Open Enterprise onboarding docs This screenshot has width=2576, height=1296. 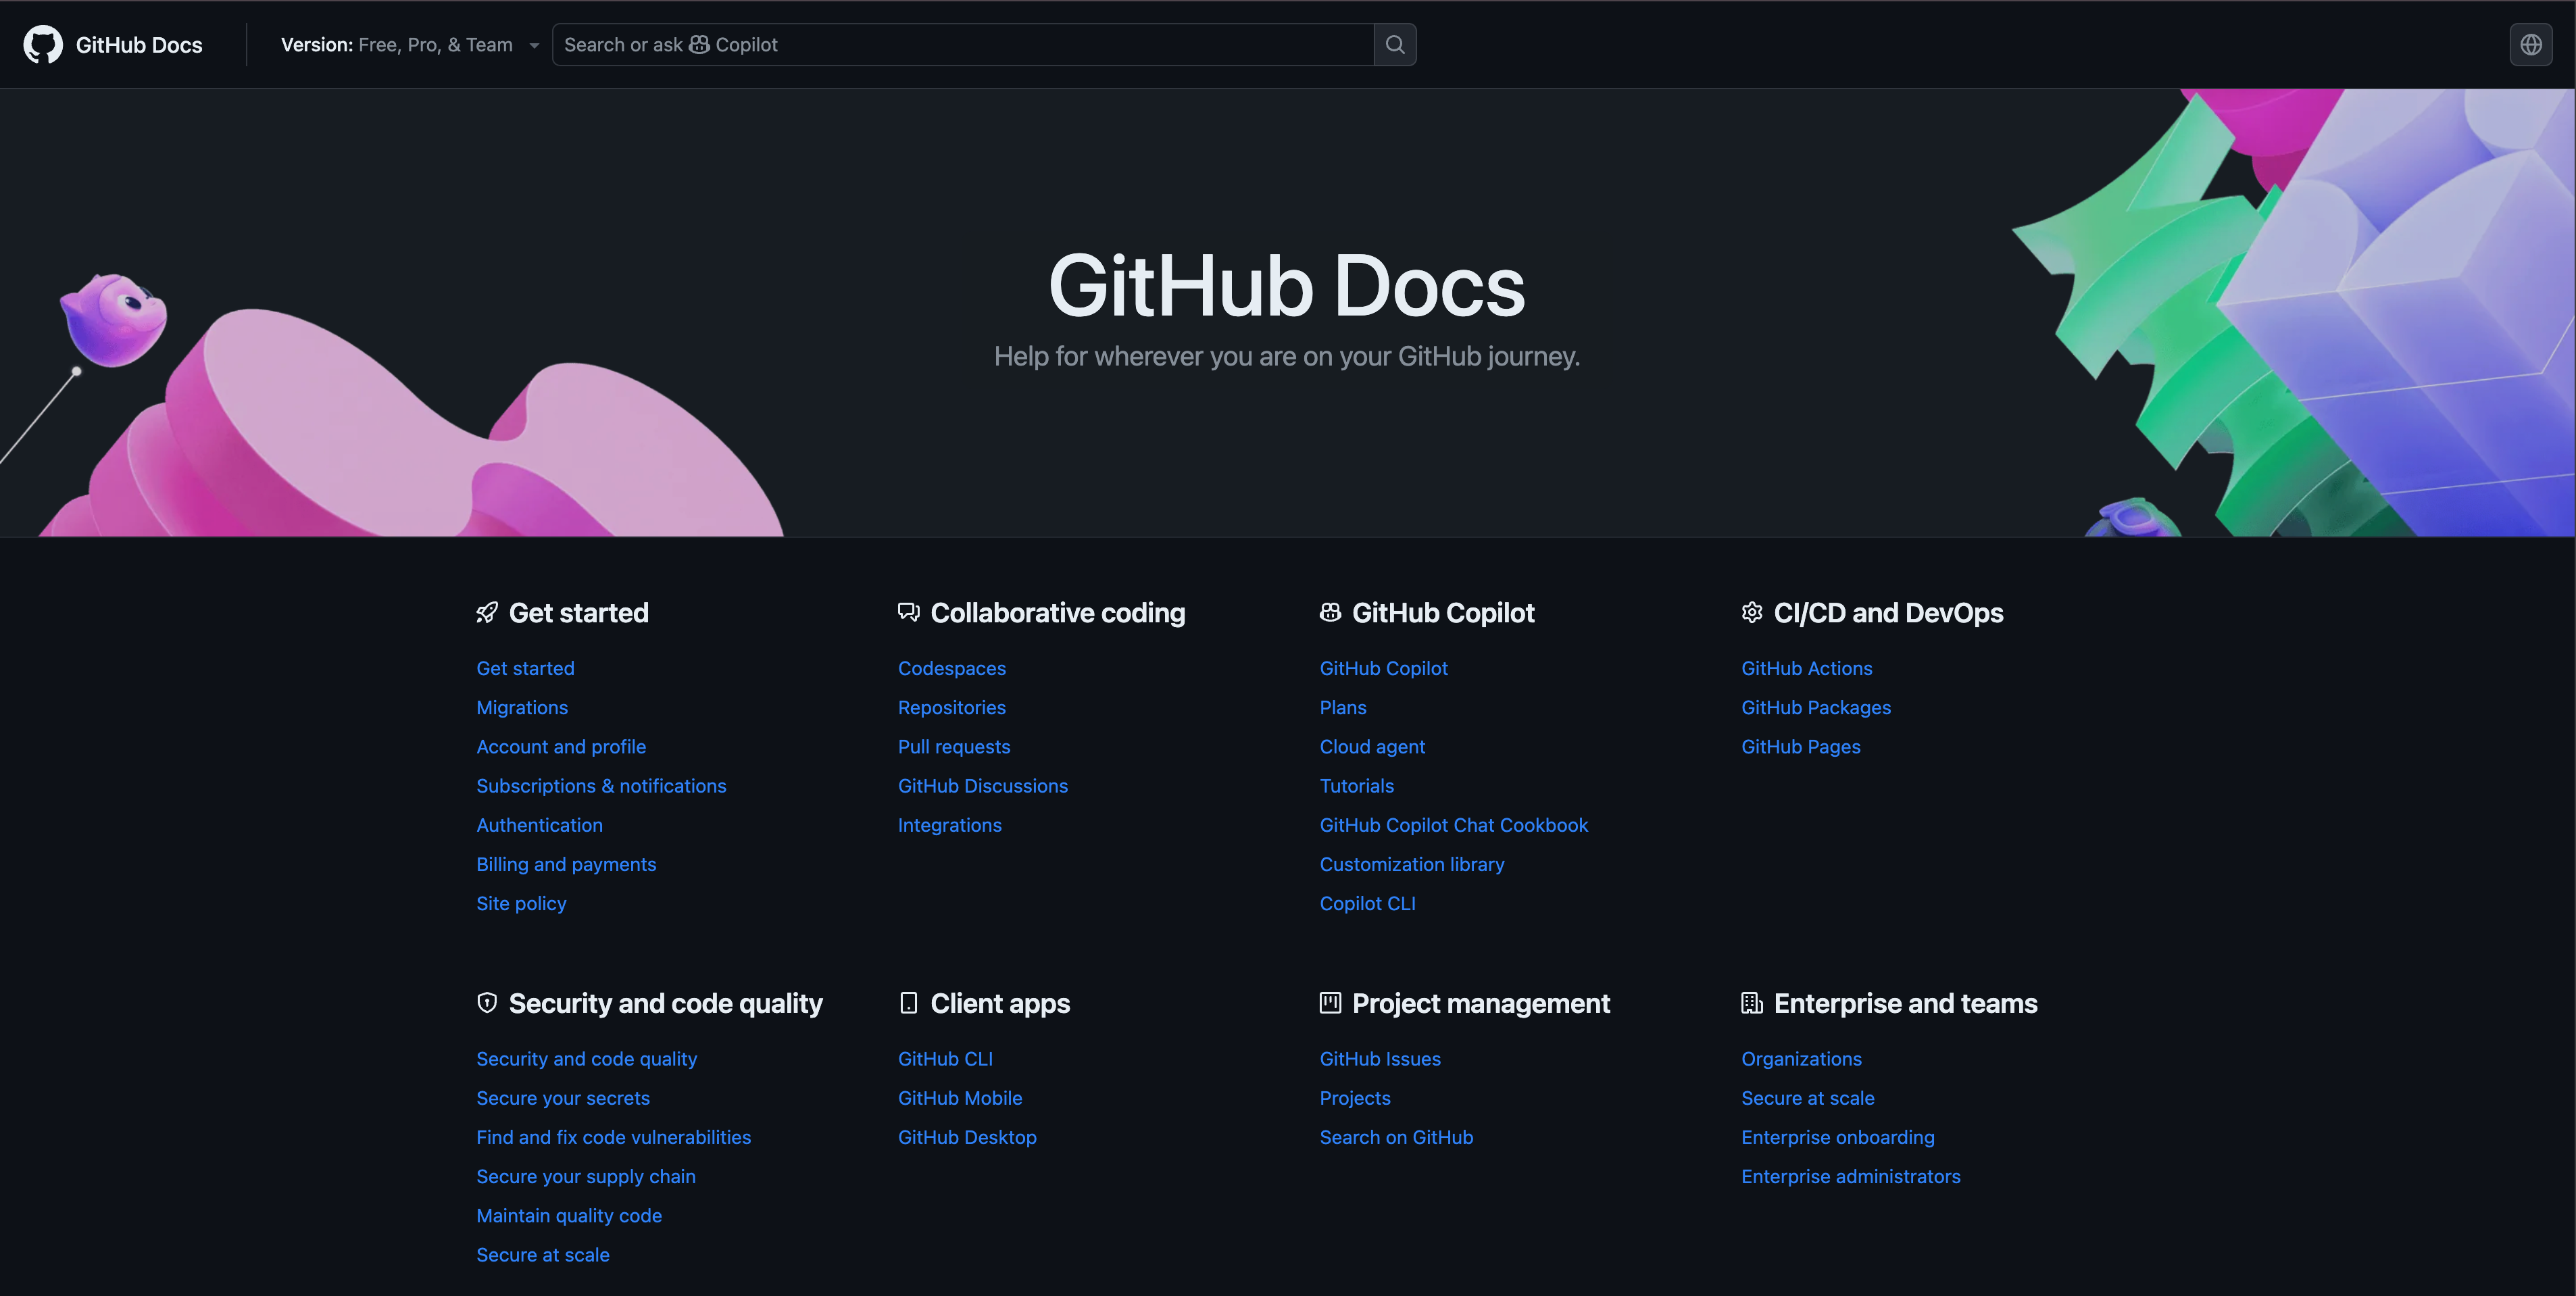tap(1838, 1137)
